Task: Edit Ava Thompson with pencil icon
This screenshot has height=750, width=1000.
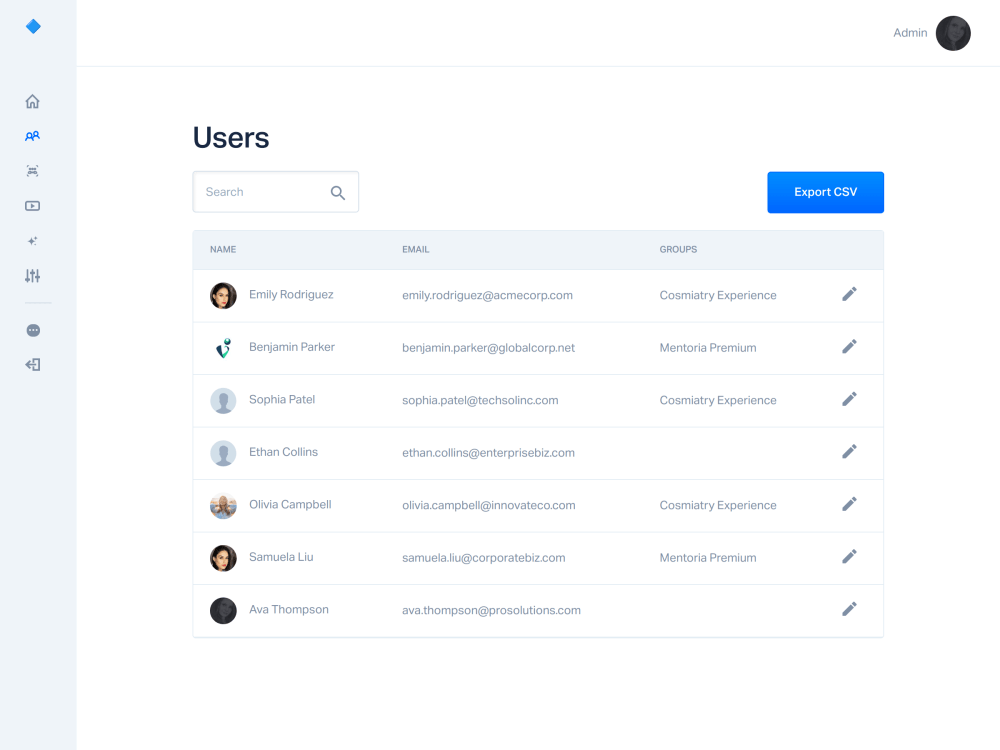Action: coord(849,609)
